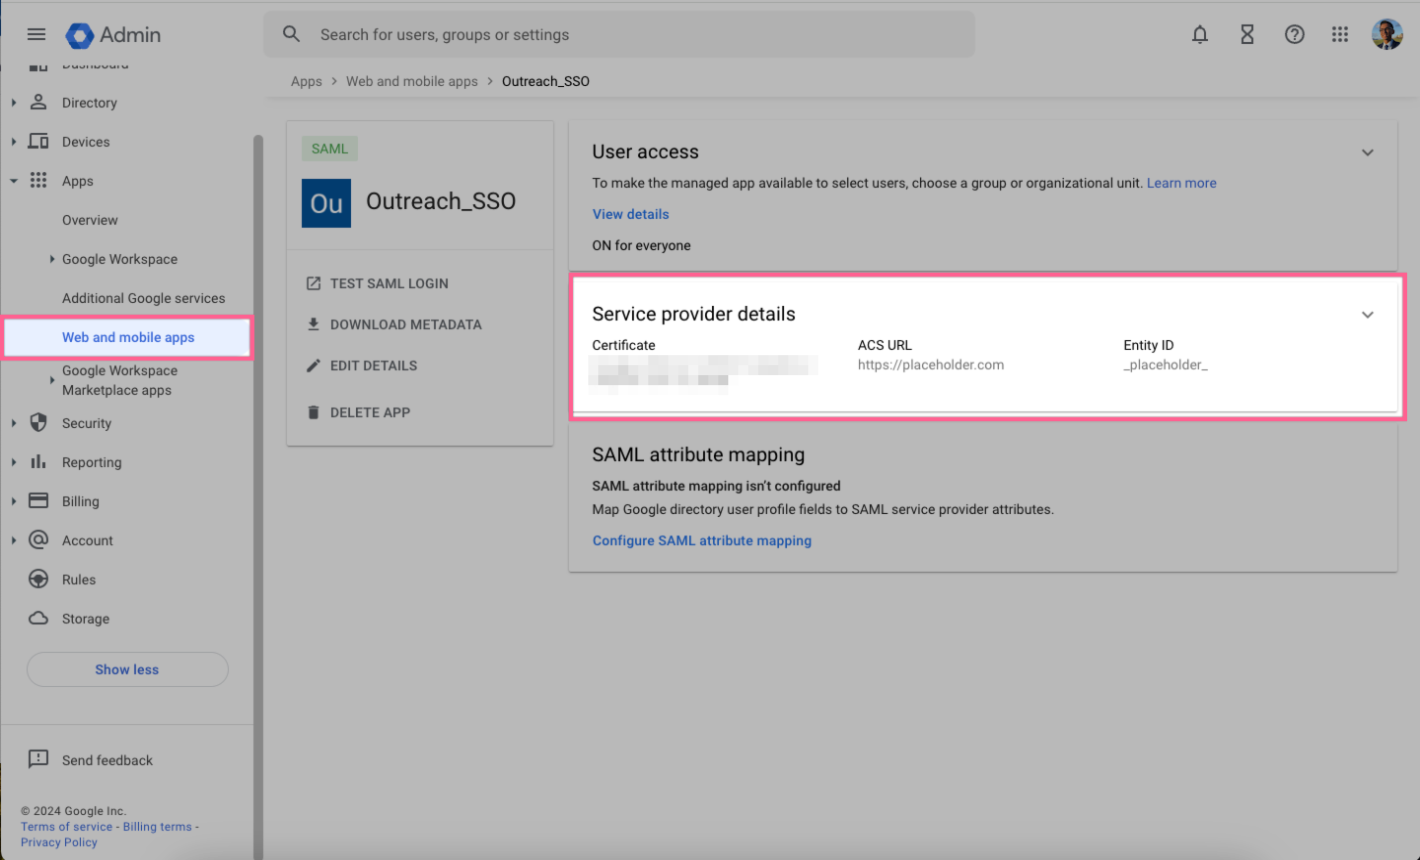
Task: Open Web and mobile apps breadcrumb
Action: (411, 81)
